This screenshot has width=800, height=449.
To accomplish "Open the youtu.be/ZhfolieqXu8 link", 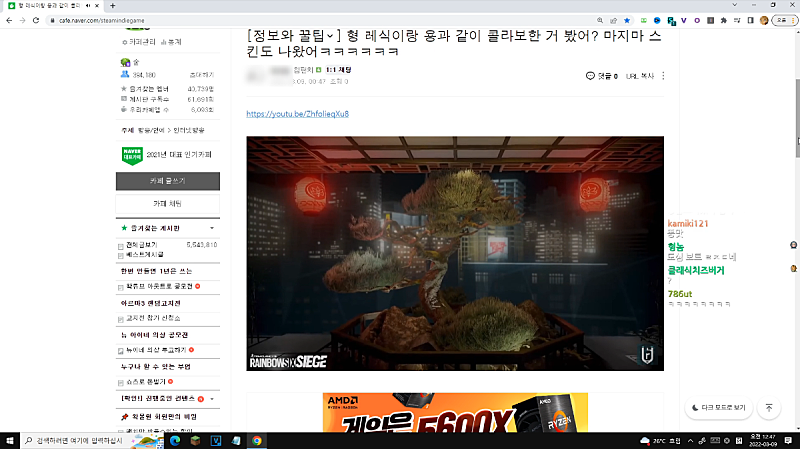I will click(297, 114).
